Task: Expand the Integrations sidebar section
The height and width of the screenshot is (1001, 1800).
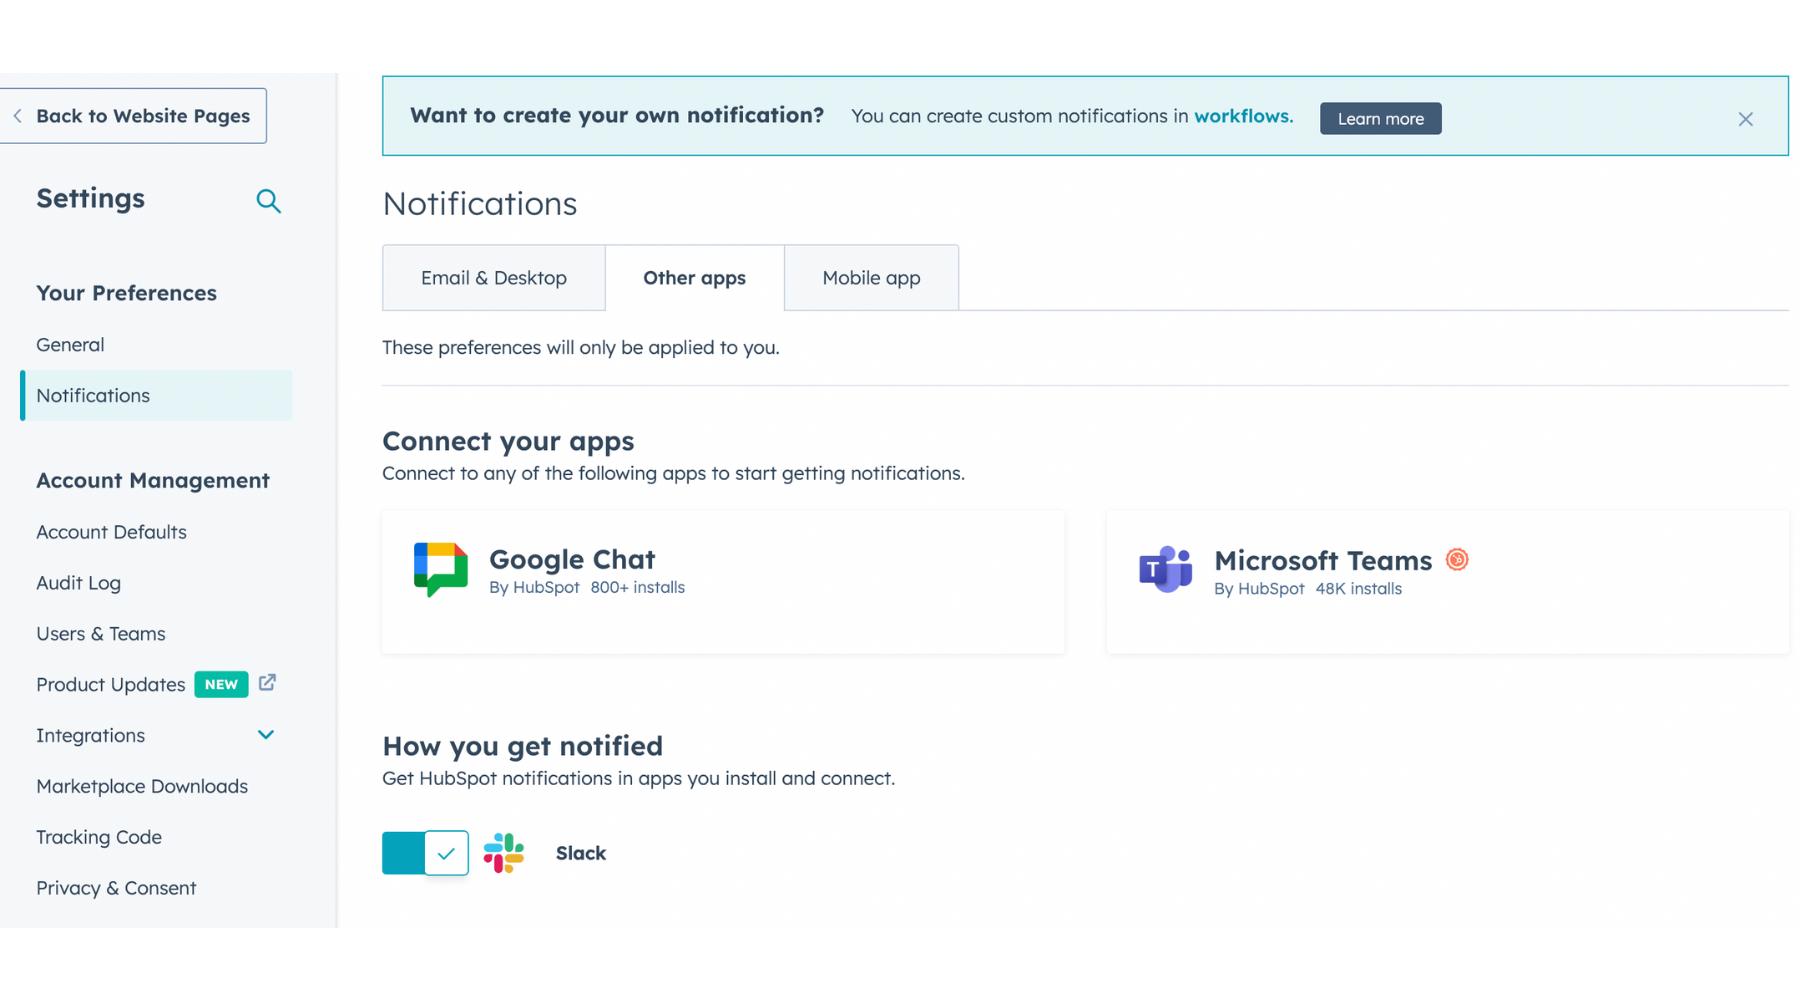Action: point(265,735)
